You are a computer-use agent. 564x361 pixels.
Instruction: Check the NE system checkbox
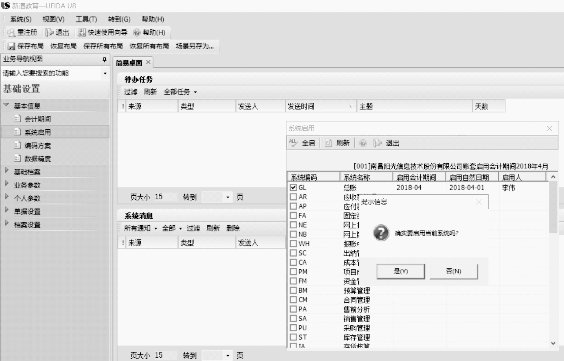click(x=294, y=225)
